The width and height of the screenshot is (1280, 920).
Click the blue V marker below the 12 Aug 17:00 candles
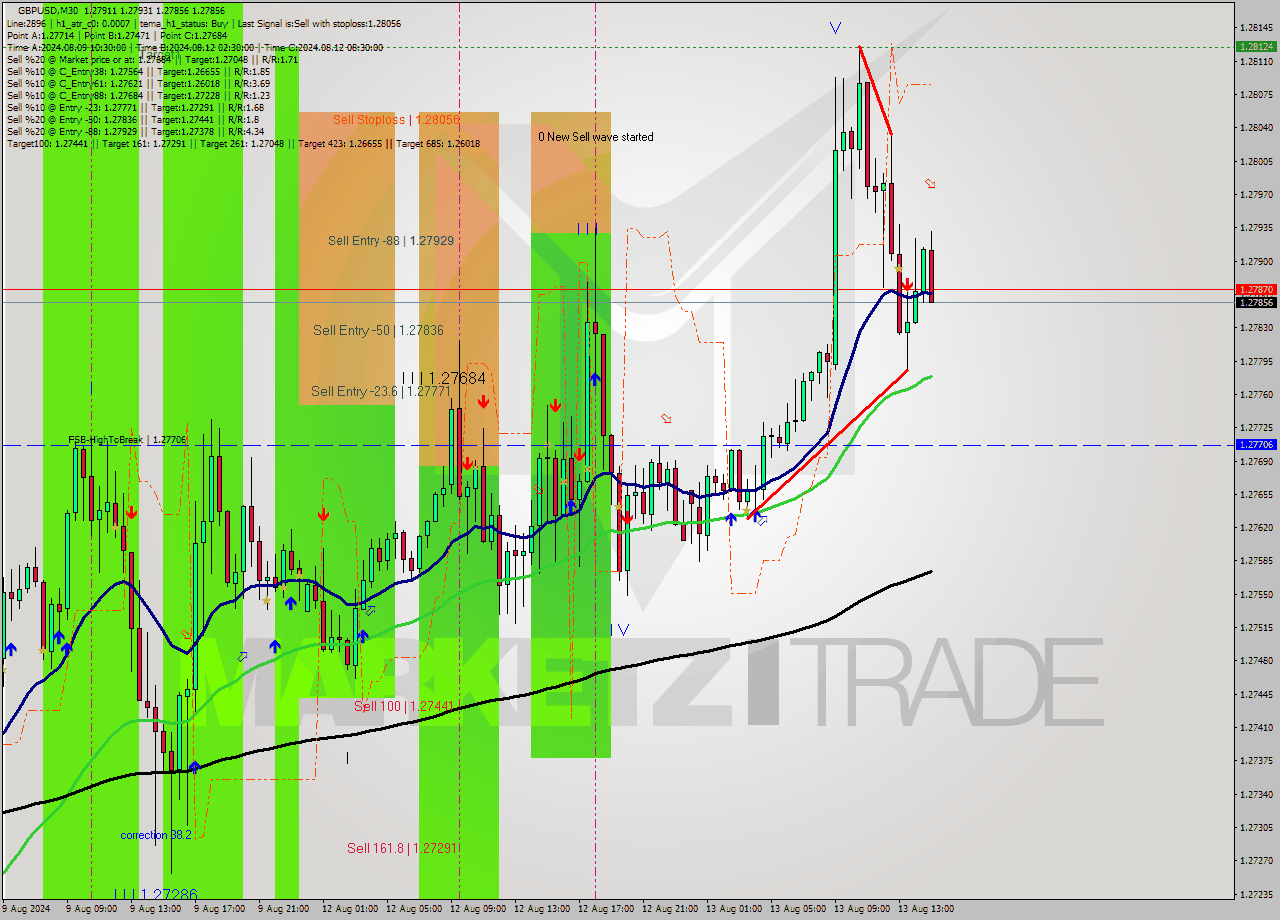[623, 630]
